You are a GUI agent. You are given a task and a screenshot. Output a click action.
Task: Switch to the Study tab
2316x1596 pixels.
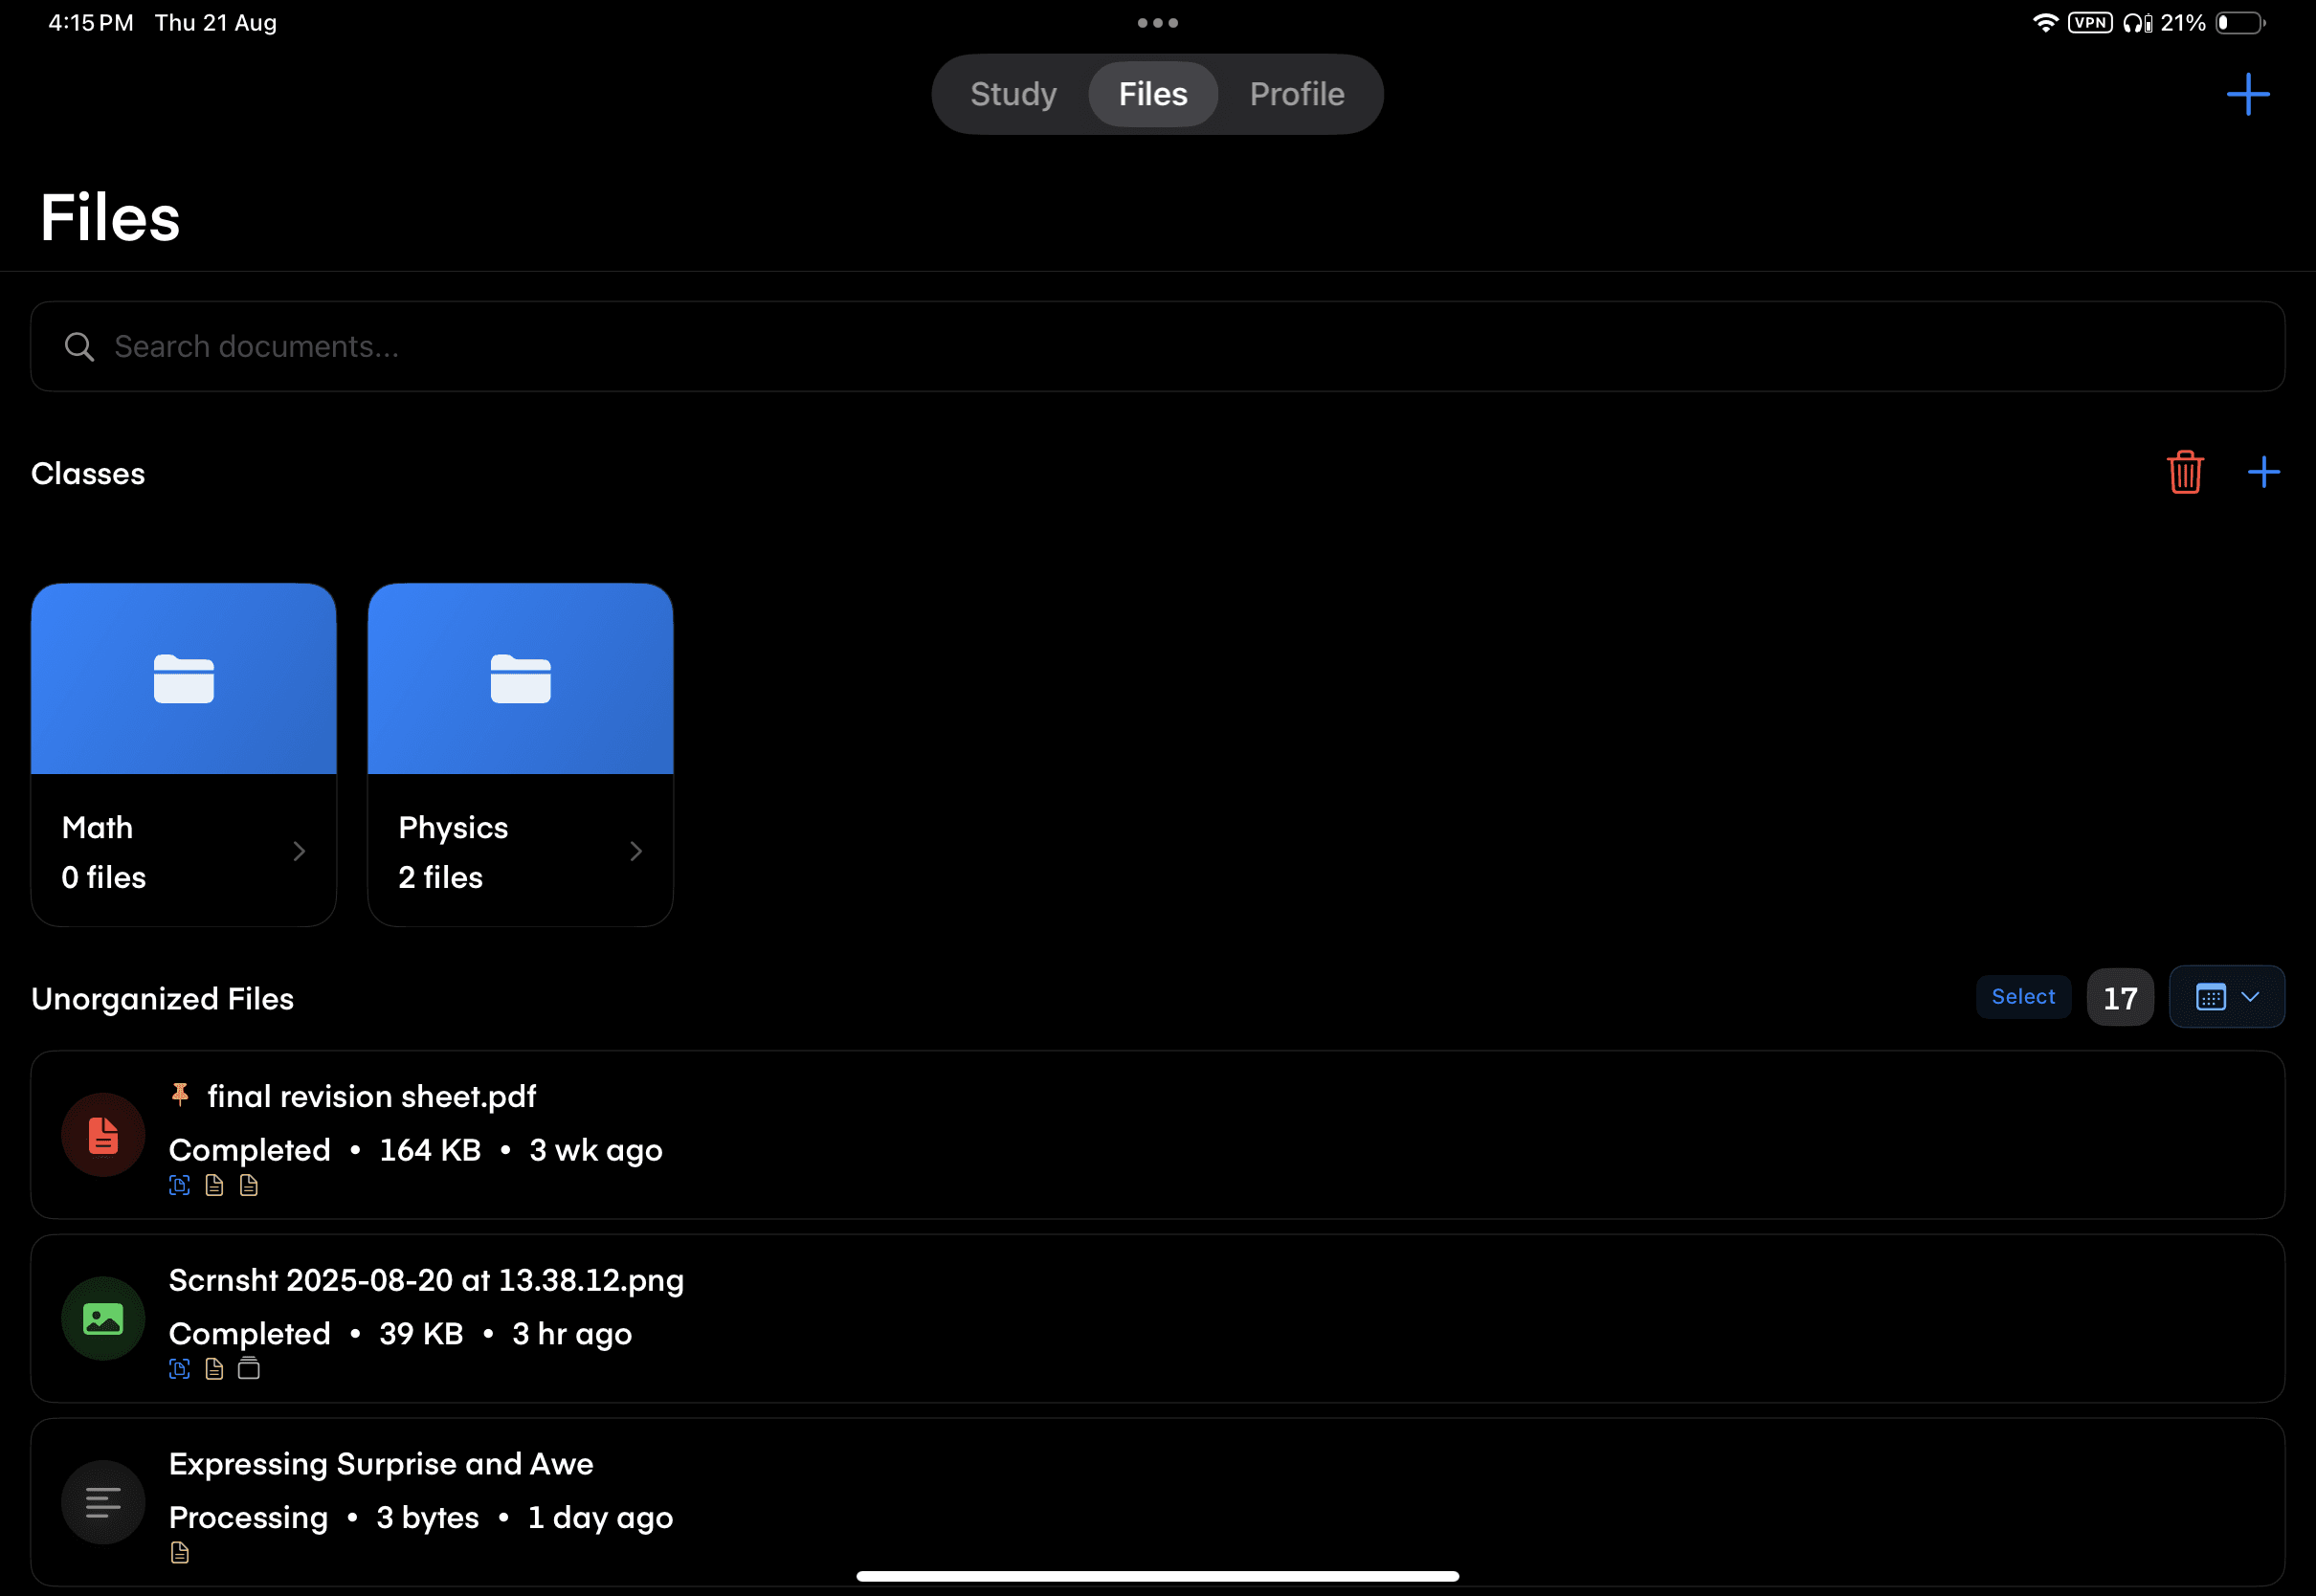tap(1013, 94)
